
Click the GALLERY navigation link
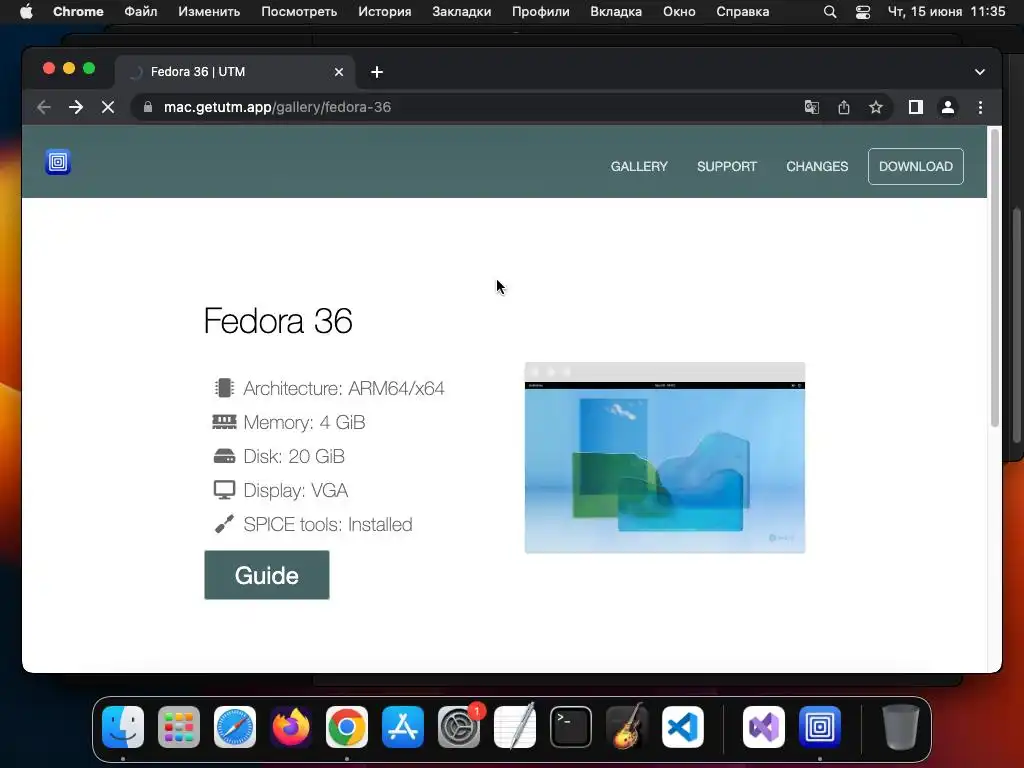pos(639,167)
